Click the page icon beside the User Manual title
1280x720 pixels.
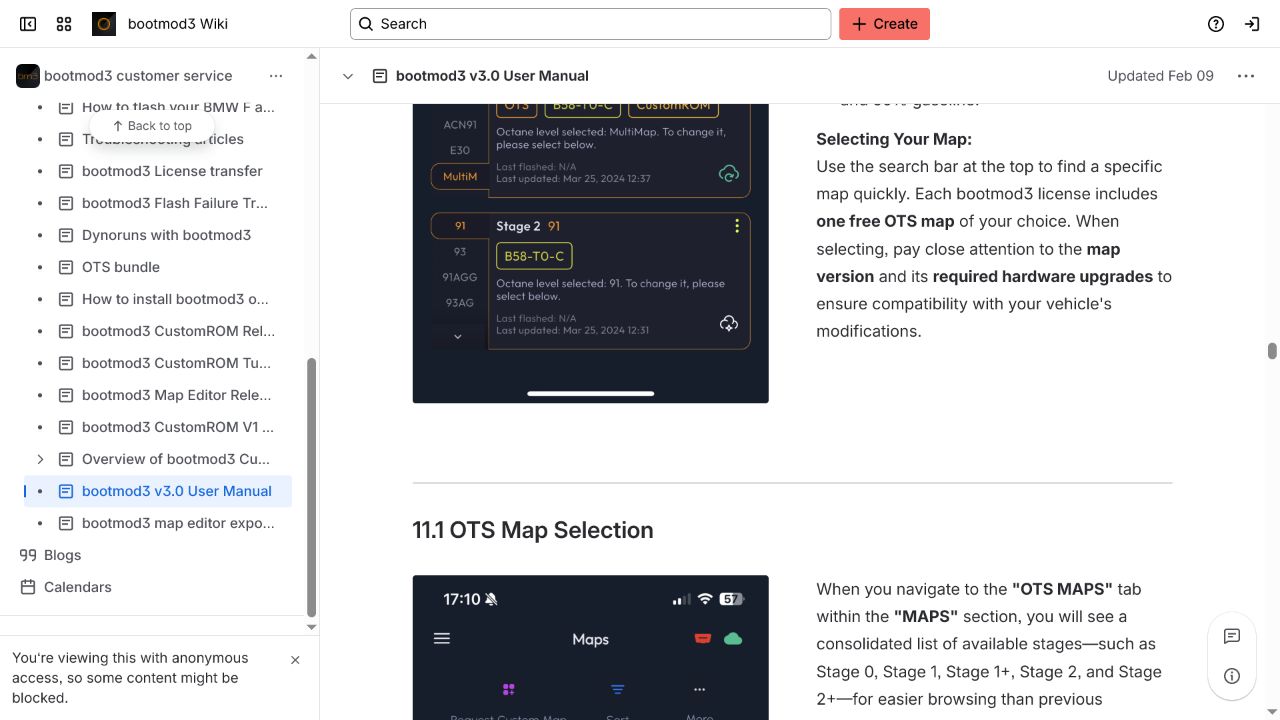click(380, 76)
